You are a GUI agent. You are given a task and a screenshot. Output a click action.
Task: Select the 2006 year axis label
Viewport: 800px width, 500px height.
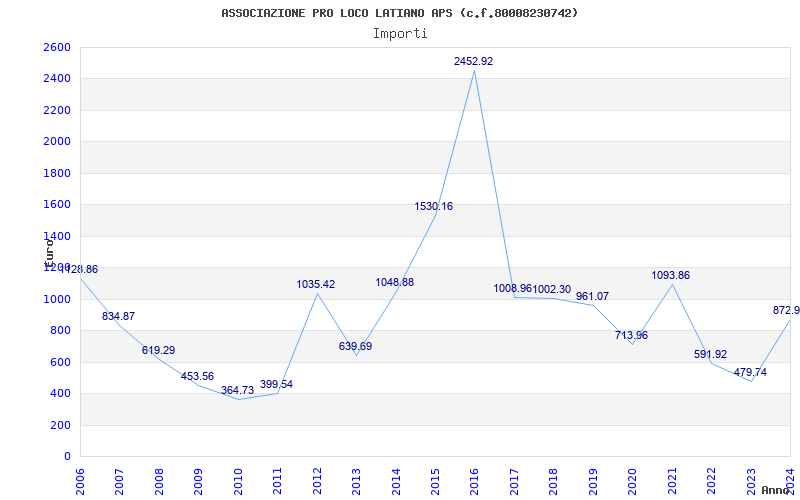coord(80,481)
